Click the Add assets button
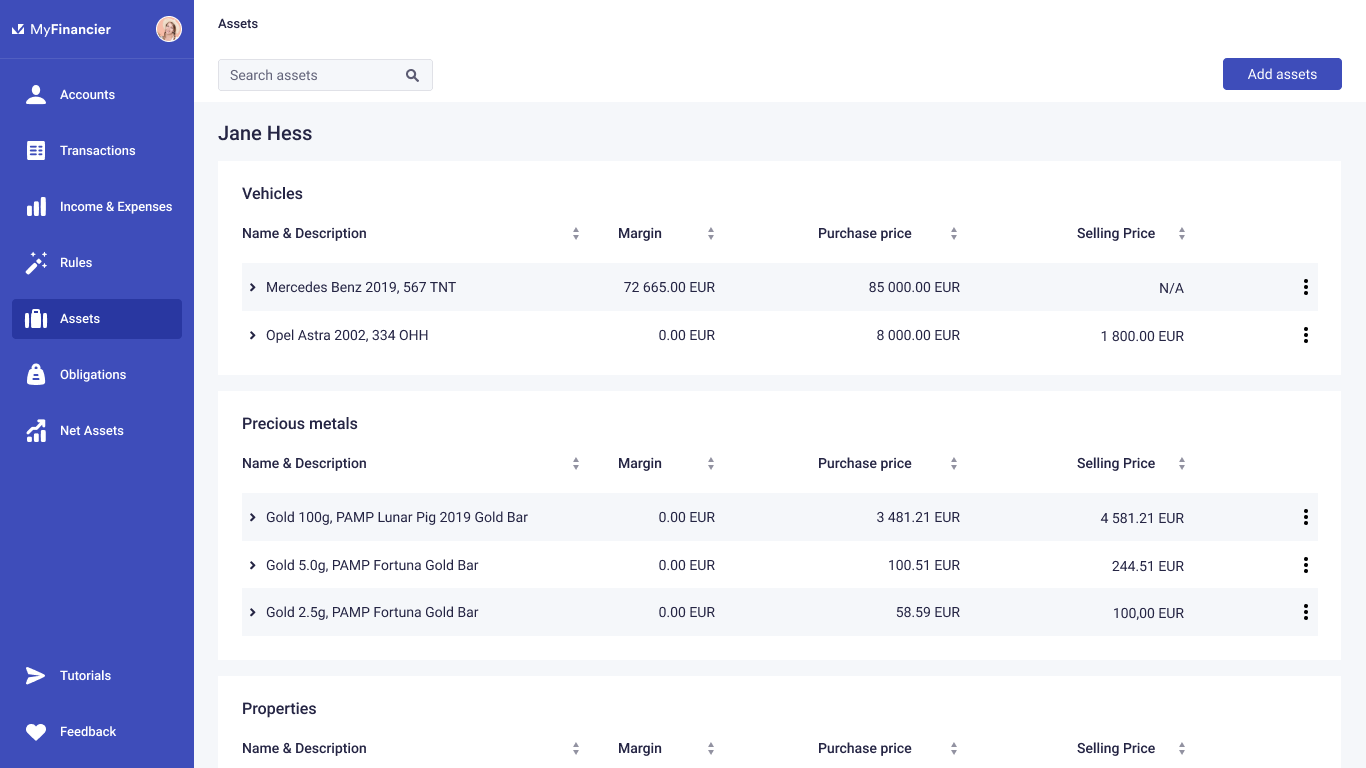The image size is (1366, 768). click(1281, 74)
